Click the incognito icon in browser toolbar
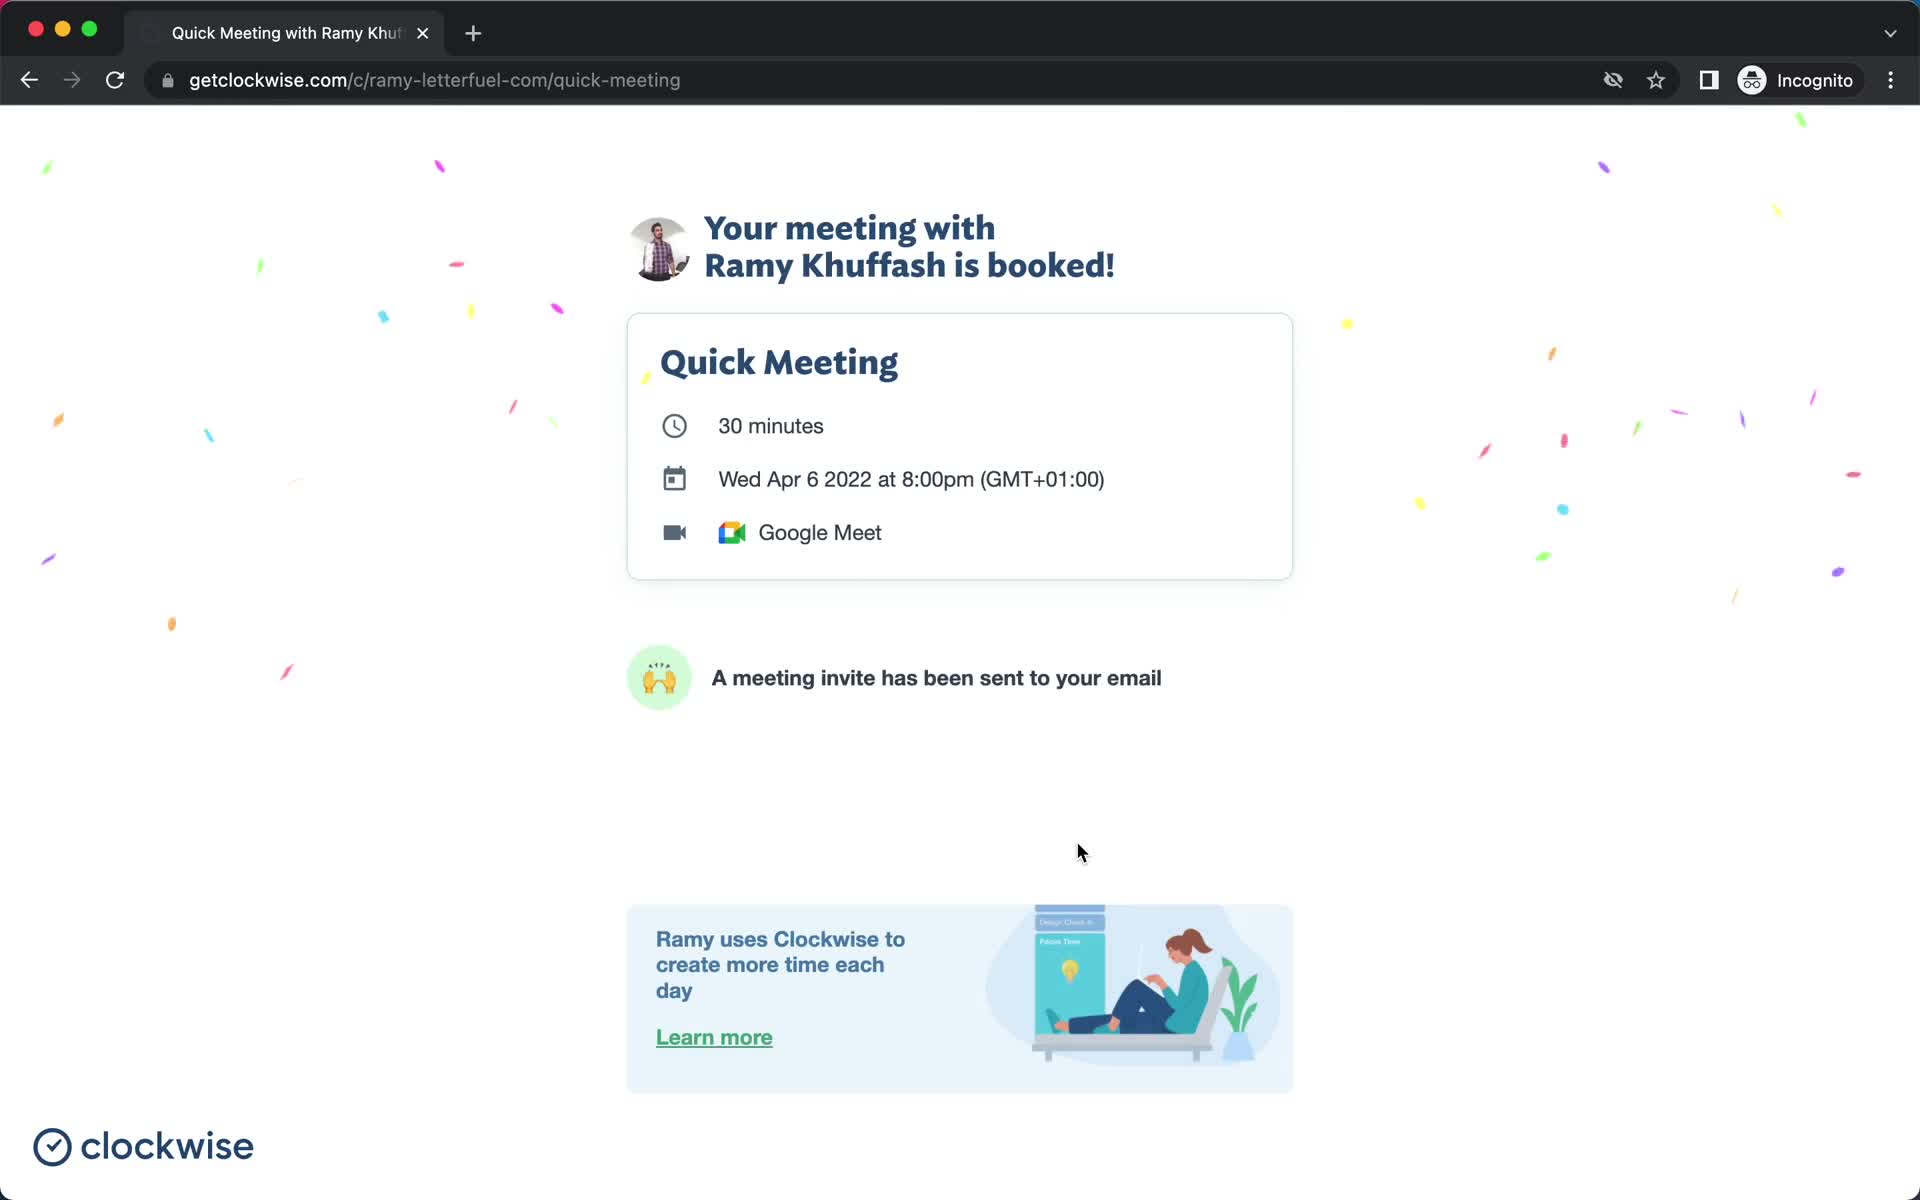The width and height of the screenshot is (1920, 1200). [1751, 80]
